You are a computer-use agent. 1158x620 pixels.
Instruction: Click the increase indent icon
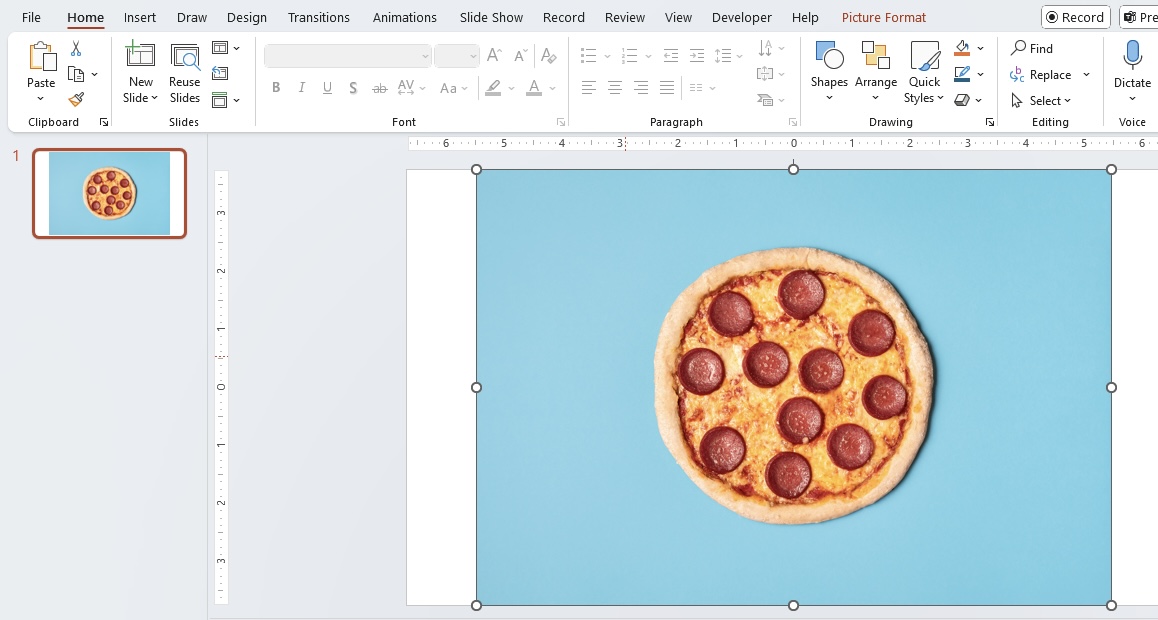tap(697, 55)
